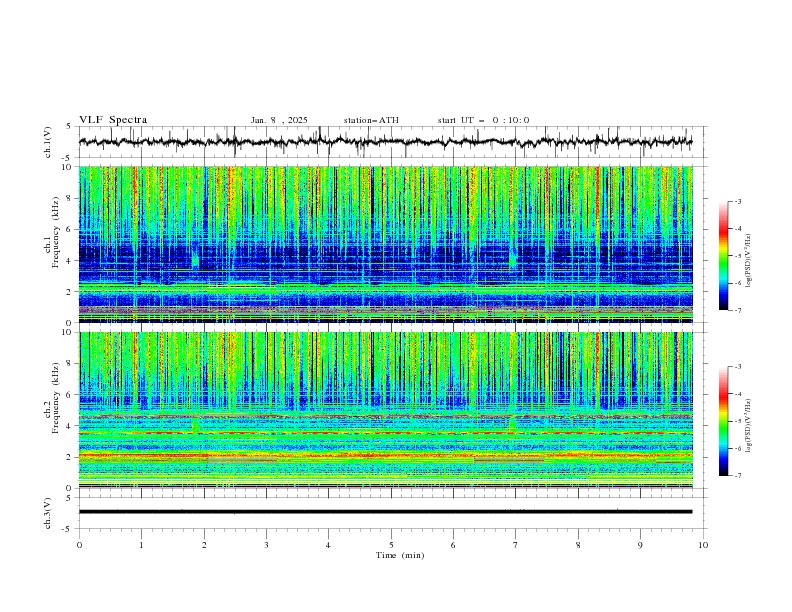This screenshot has width=792, height=612.
Task: Click the upper PSD color scale bar
Action: click(723, 255)
